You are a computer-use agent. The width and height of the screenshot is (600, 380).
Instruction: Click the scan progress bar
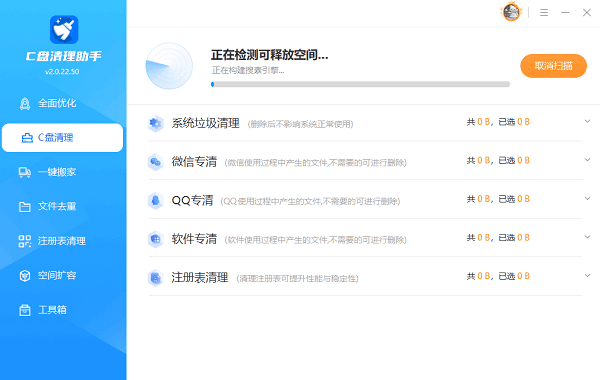(360, 84)
